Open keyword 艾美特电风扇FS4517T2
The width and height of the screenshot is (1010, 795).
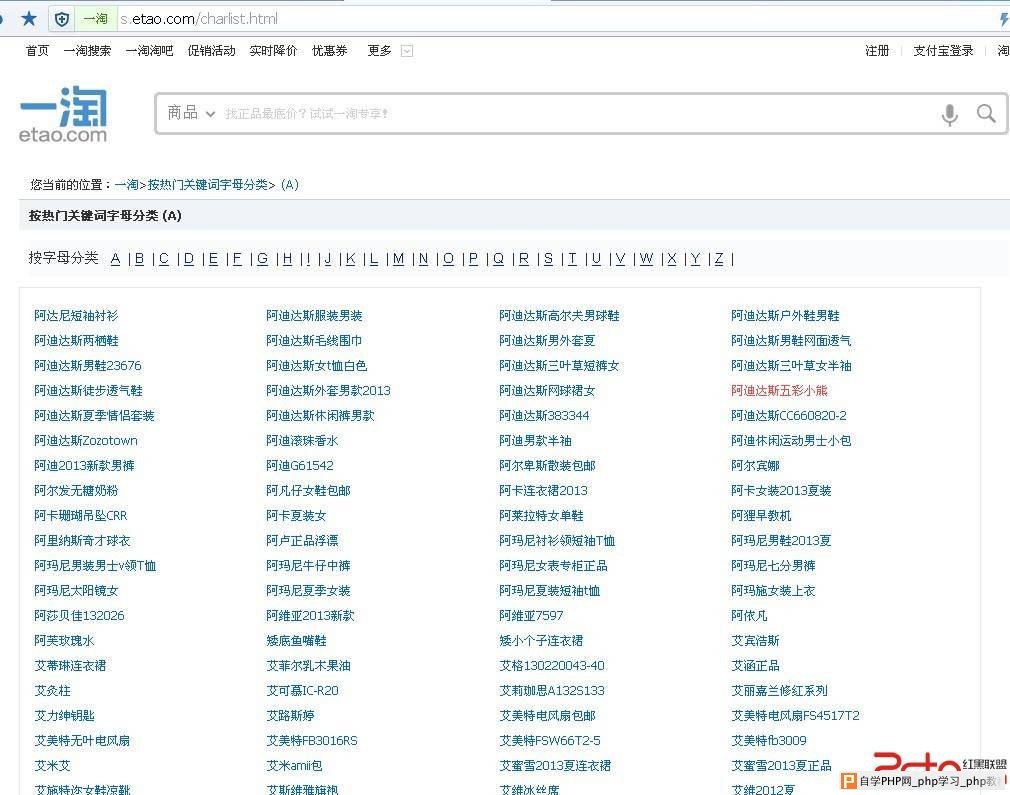796,716
